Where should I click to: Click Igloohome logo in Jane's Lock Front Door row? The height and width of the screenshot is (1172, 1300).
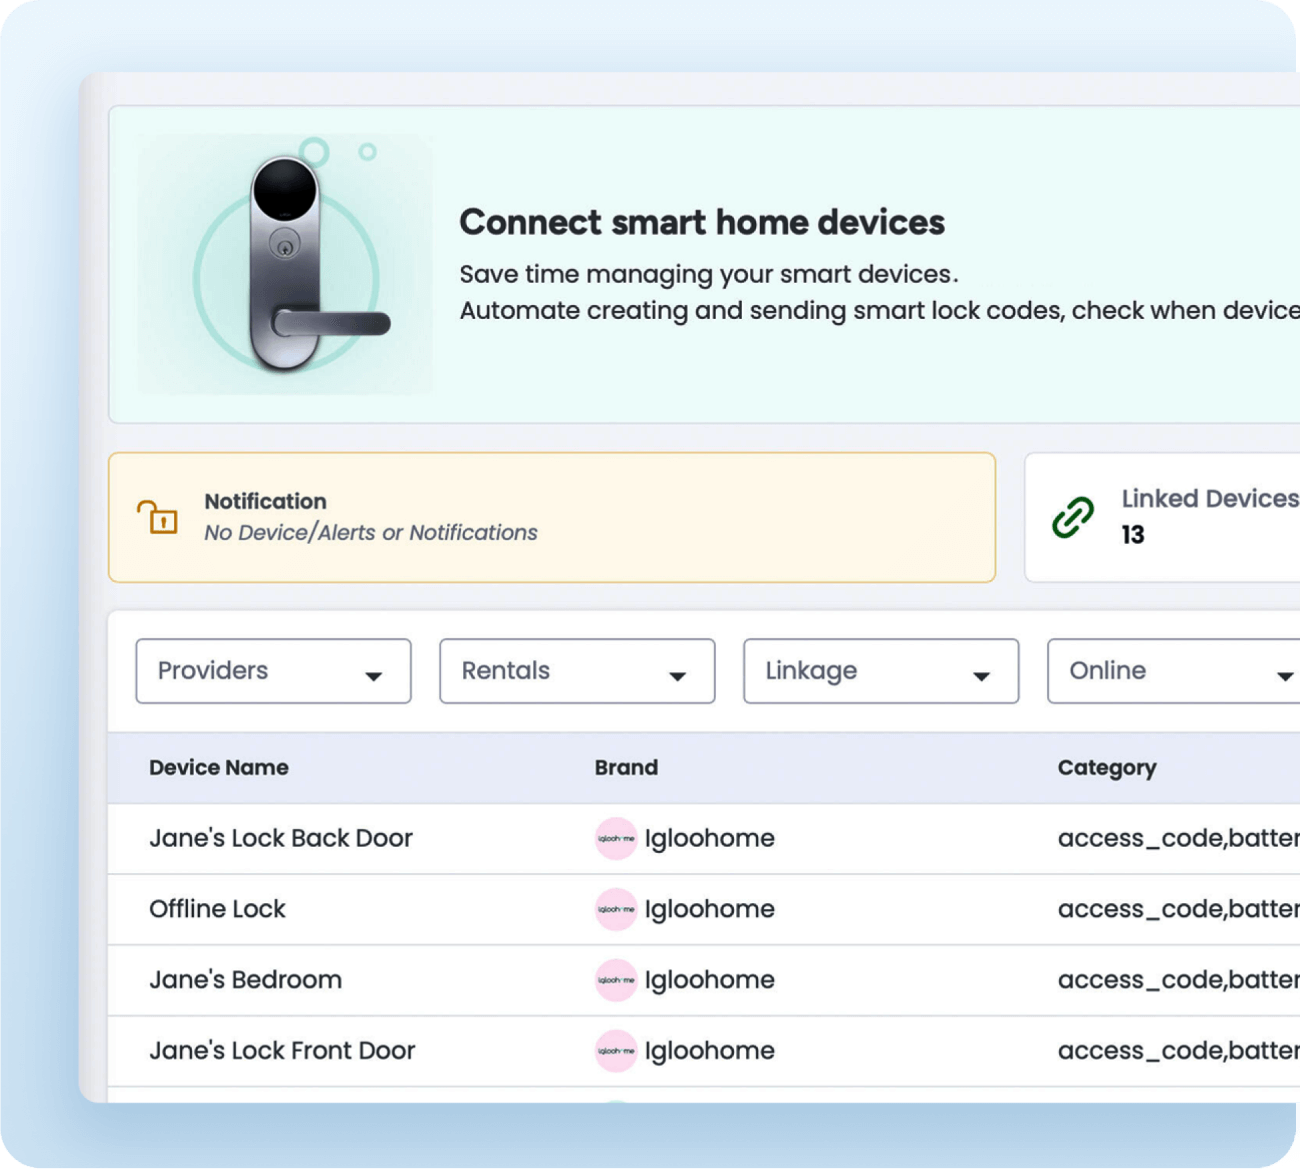pos(616,1051)
